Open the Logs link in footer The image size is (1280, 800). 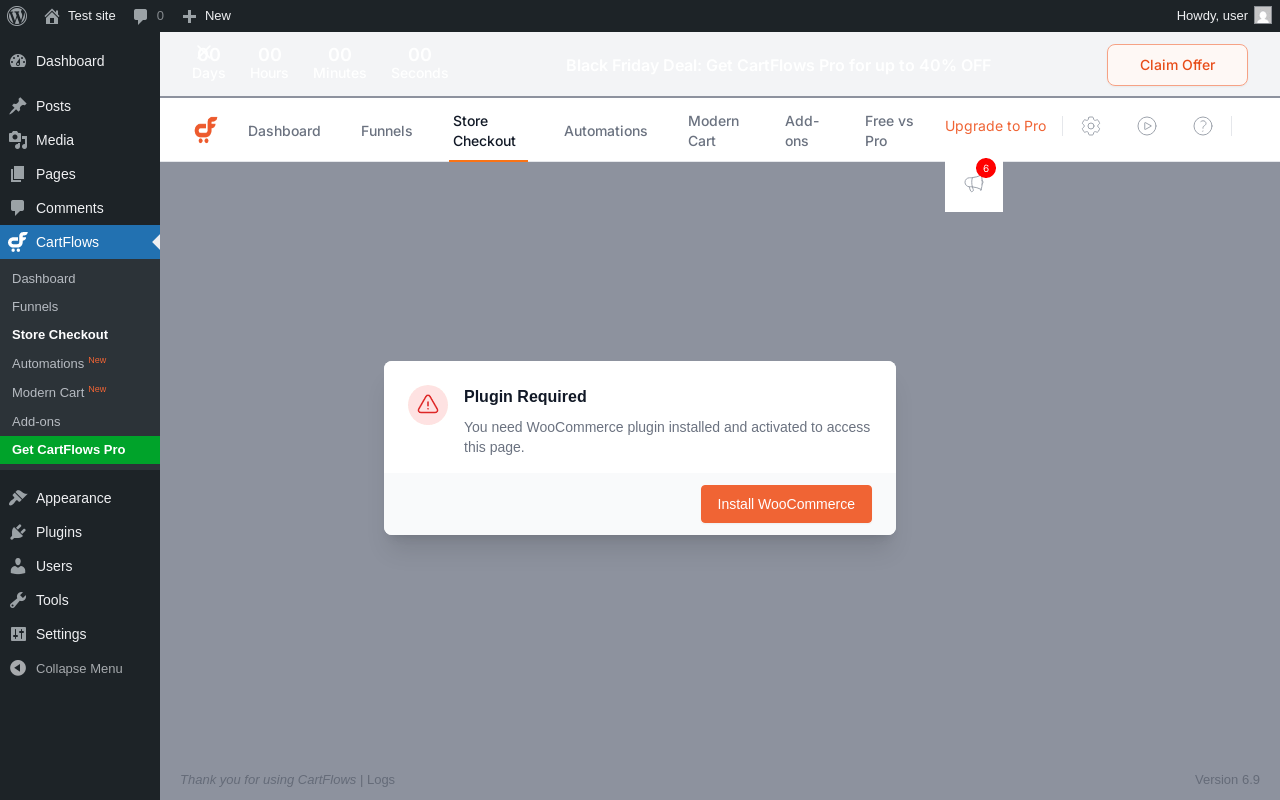coord(381,779)
